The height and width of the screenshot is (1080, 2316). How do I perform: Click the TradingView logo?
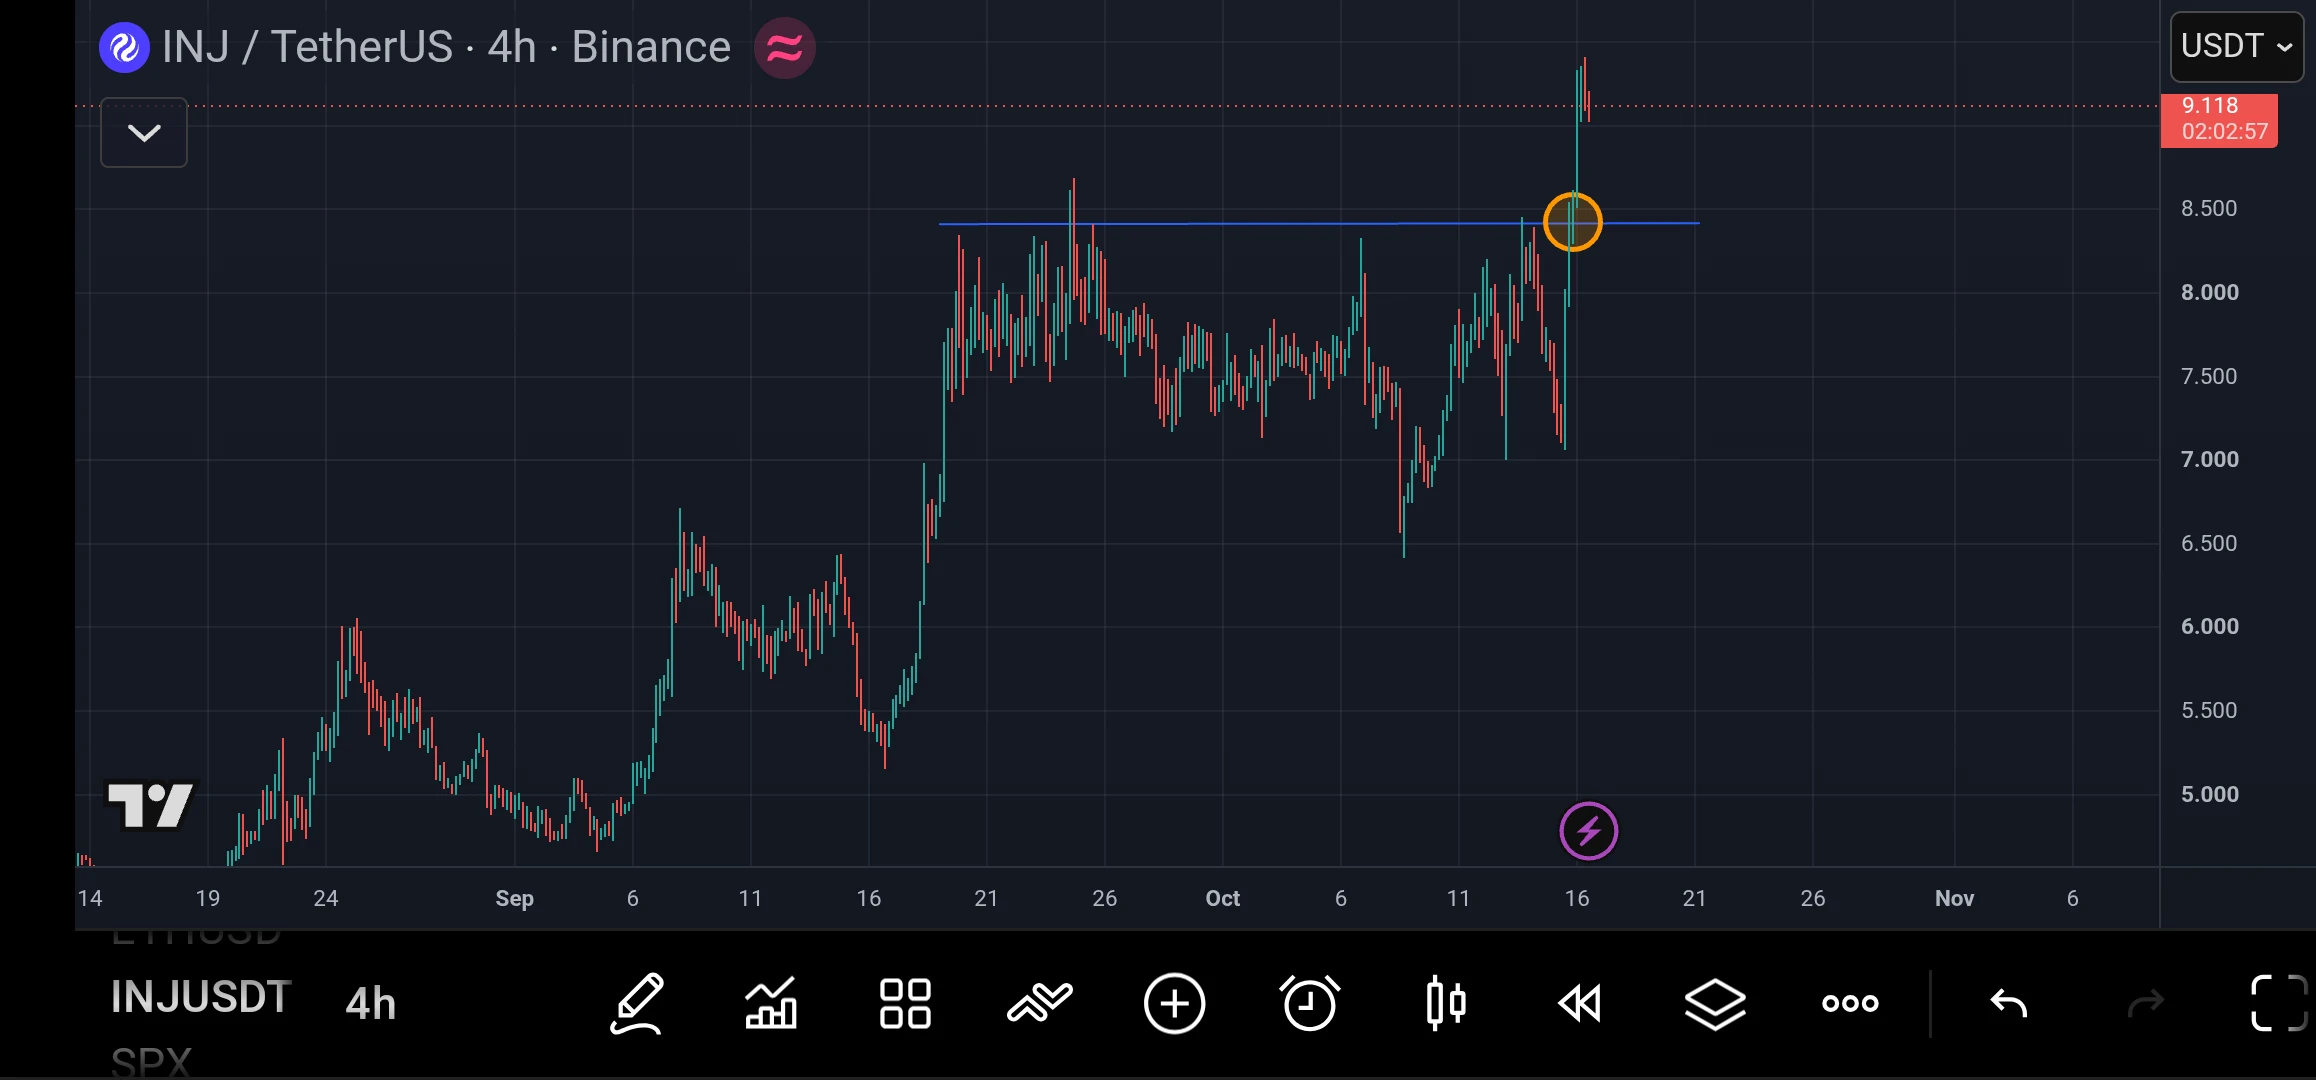[x=150, y=805]
